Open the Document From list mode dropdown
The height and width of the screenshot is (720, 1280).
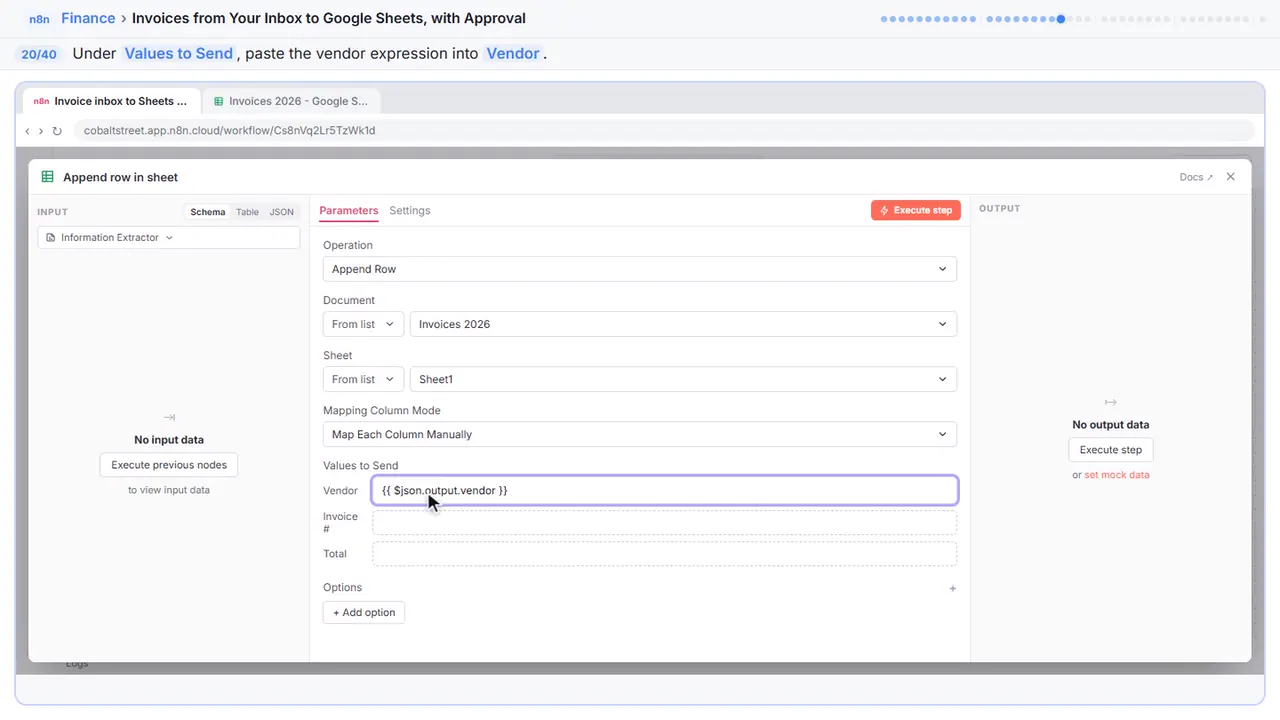tap(364, 324)
